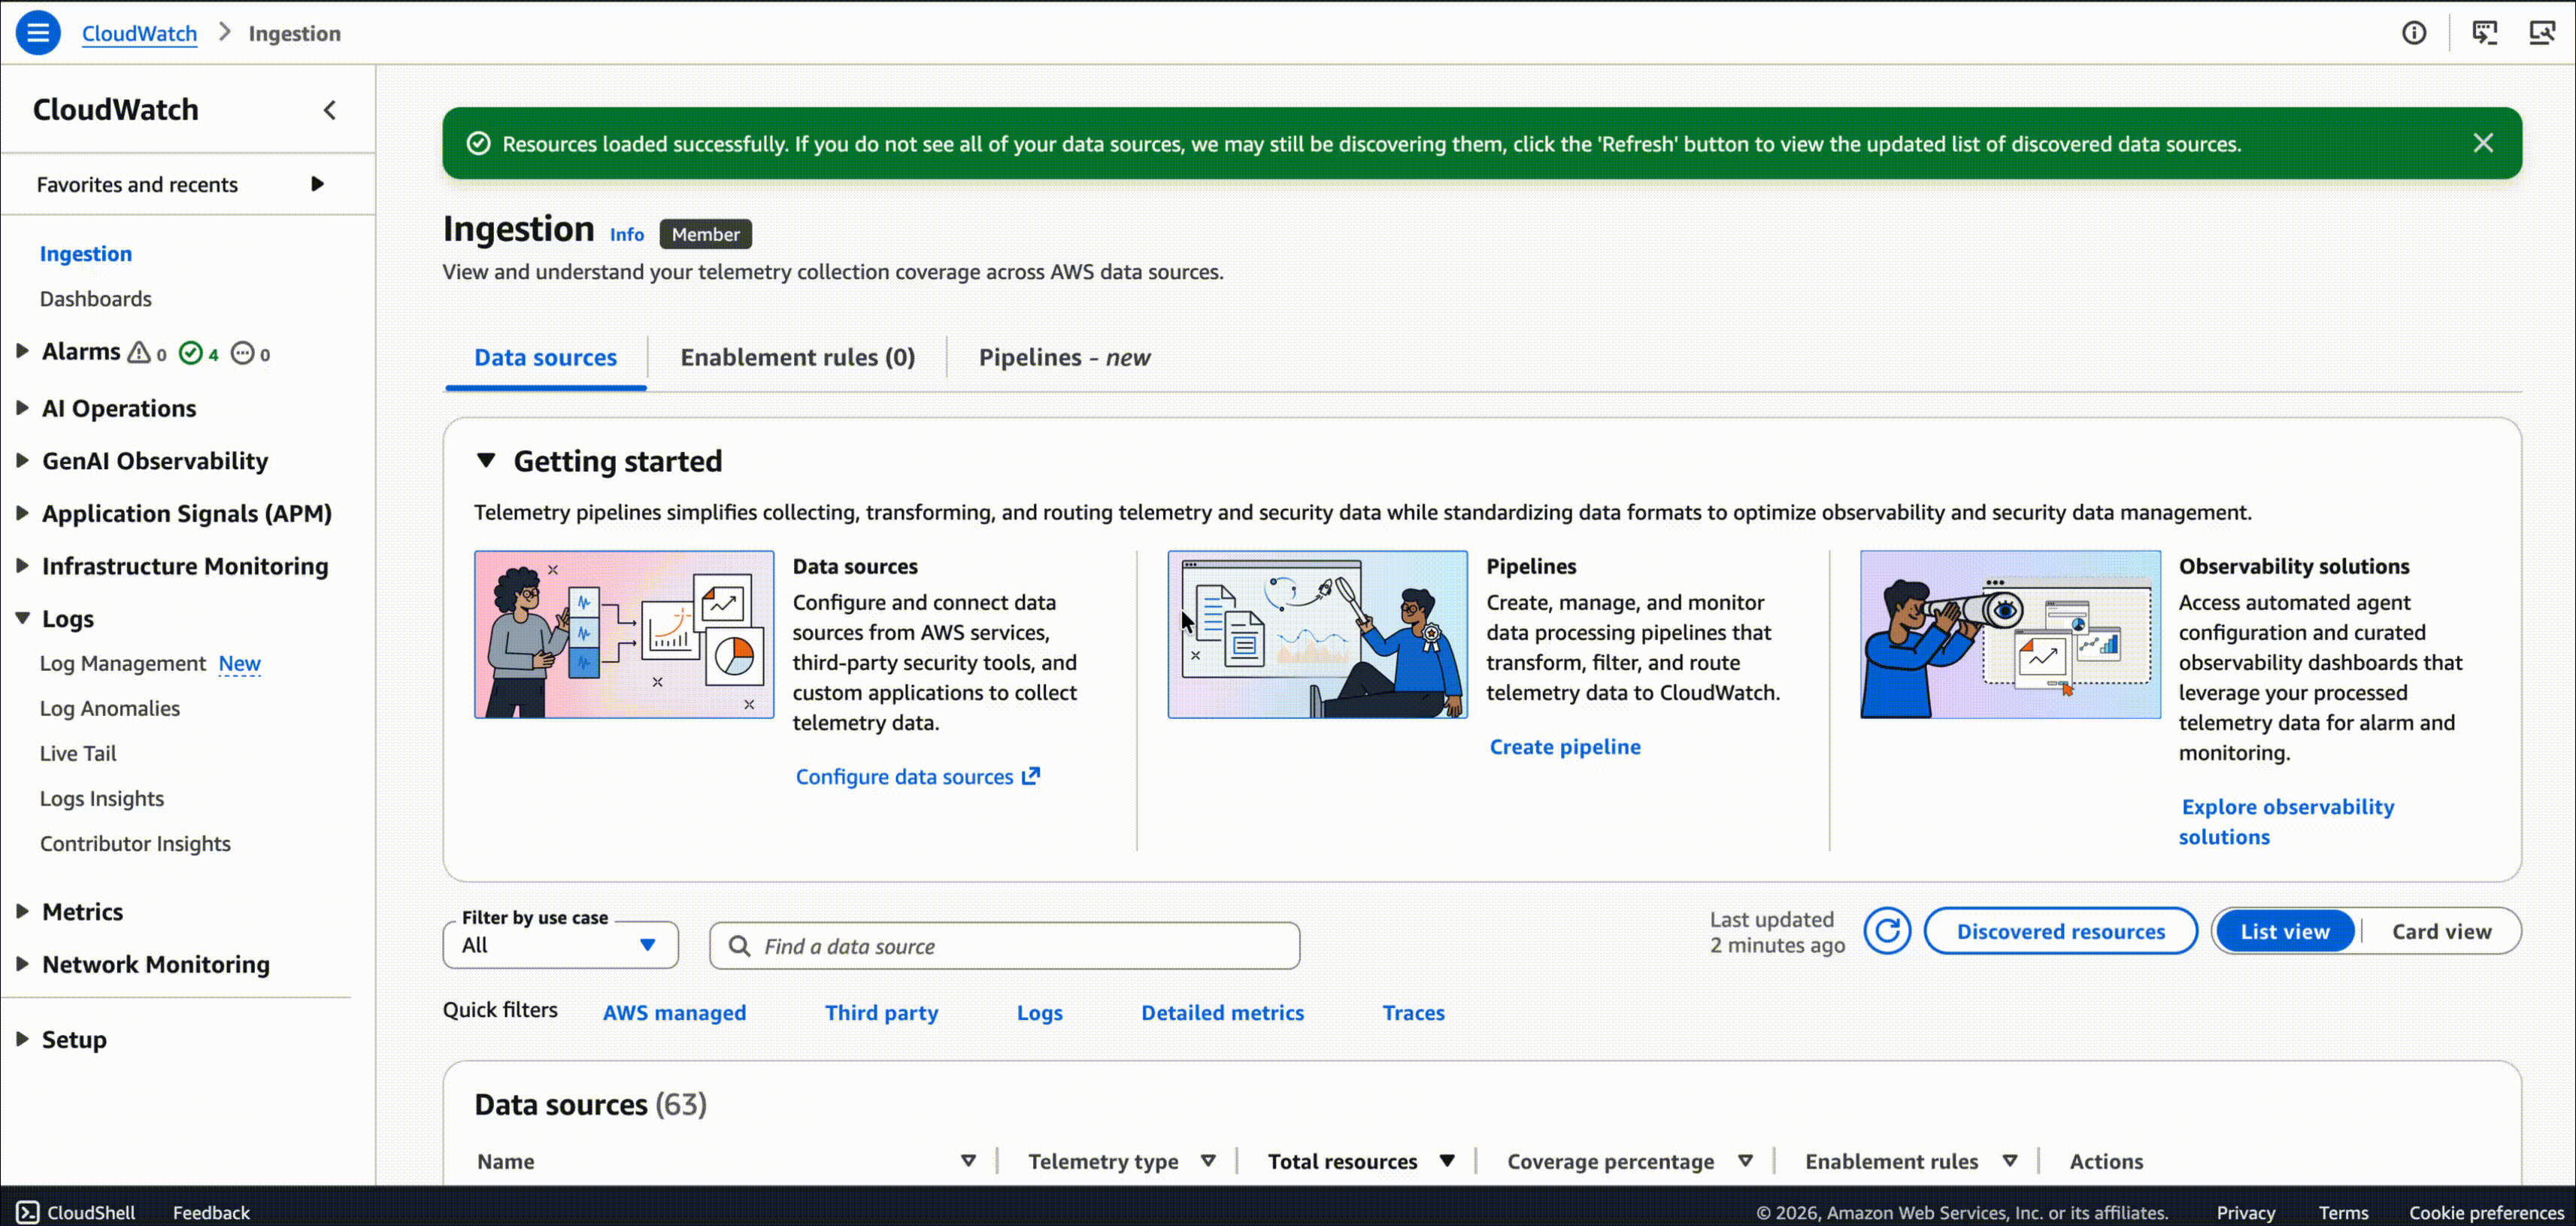Screen dimensions: 2576x1226
Task: Apply the Traces quick filter
Action: (x=1413, y=1012)
